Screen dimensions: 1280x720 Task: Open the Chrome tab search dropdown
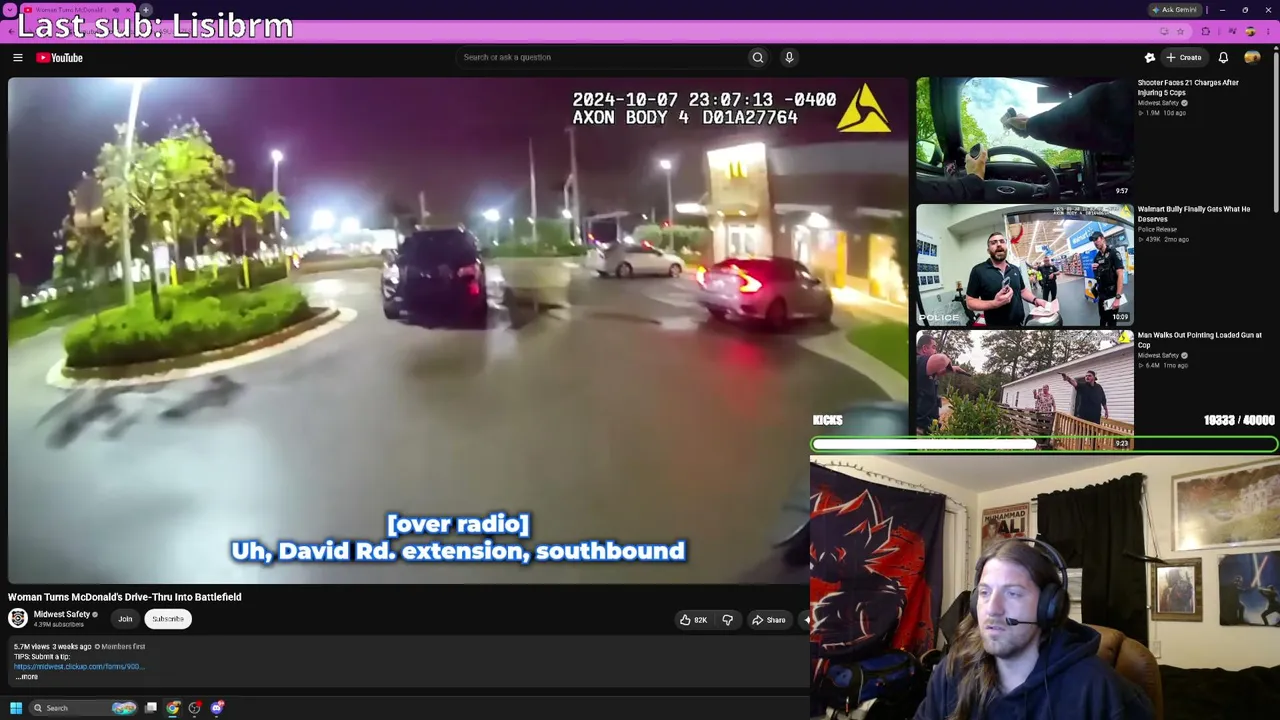[10, 10]
